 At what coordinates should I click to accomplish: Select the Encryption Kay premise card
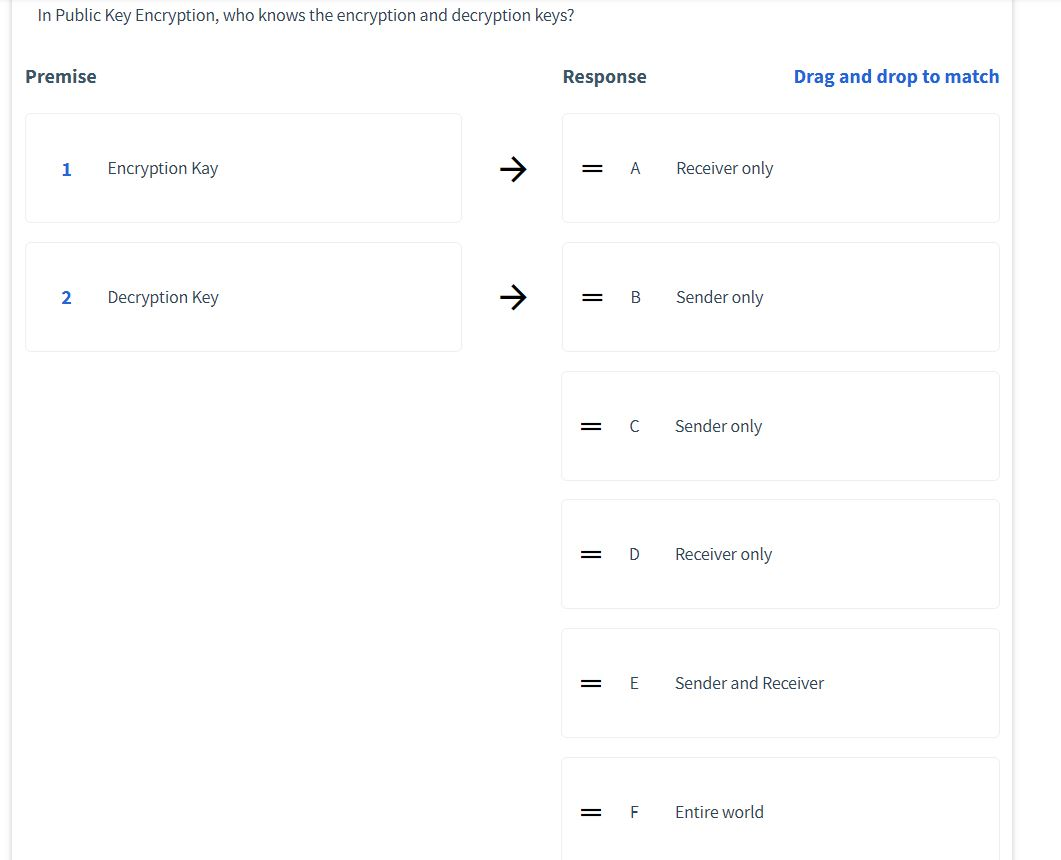(243, 168)
